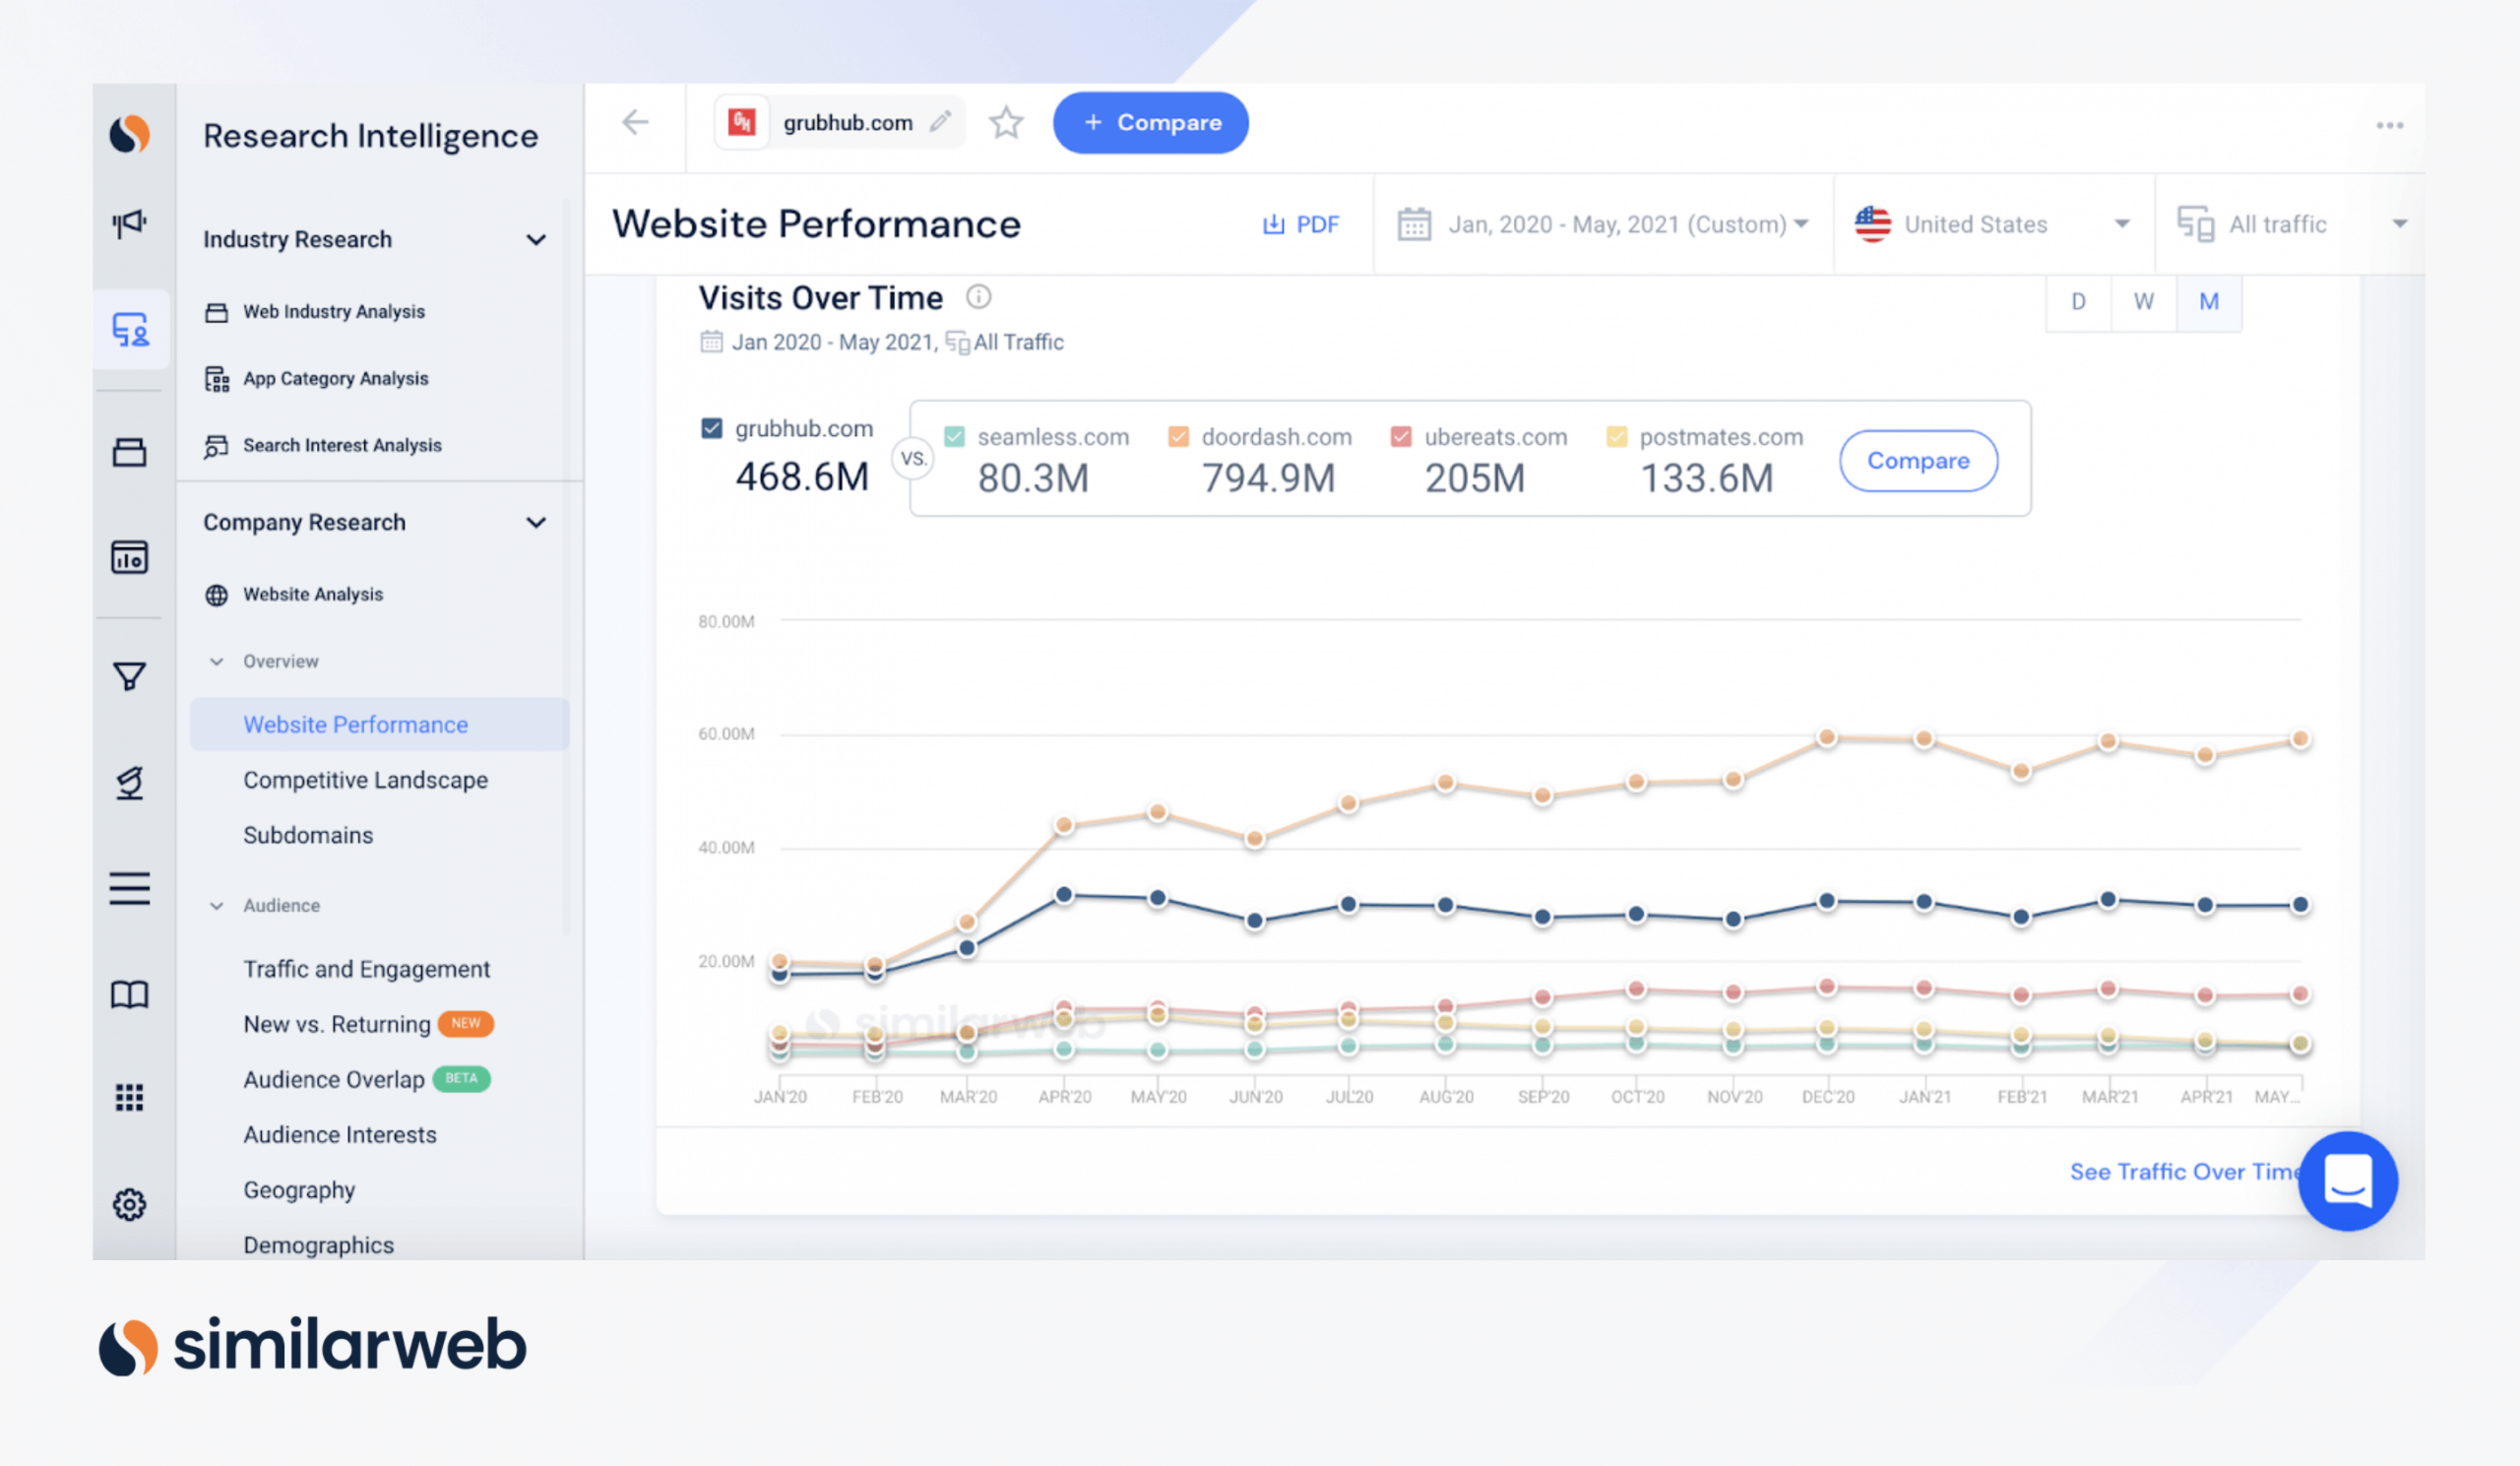This screenshot has height=1466, width=2520.
Task: Favorite grubhub.com with the star icon
Action: (1006, 123)
